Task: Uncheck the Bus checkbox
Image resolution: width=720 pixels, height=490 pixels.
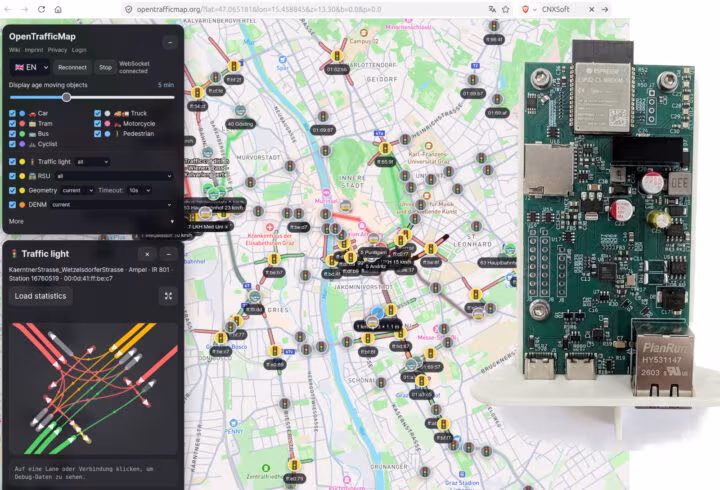Action: pyautogui.click(x=12, y=134)
